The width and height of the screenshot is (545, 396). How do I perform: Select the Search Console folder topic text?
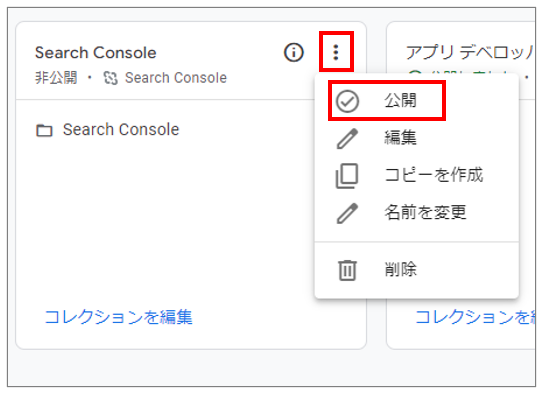click(x=121, y=130)
